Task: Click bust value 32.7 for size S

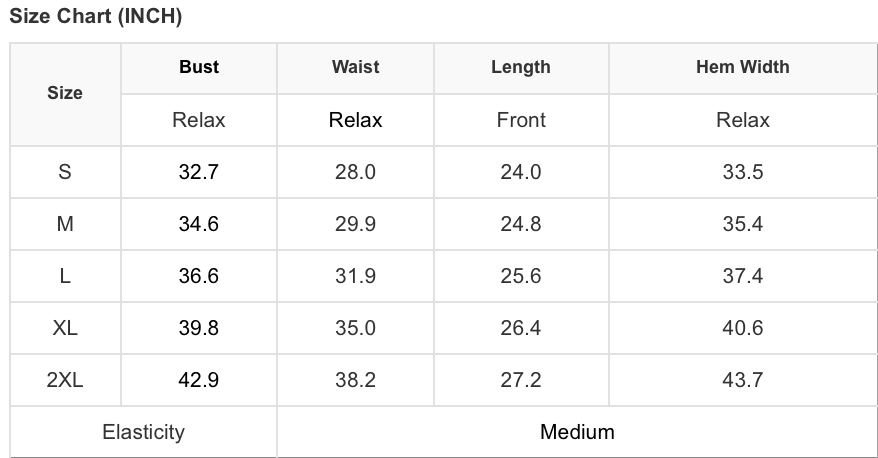Action: point(199,172)
